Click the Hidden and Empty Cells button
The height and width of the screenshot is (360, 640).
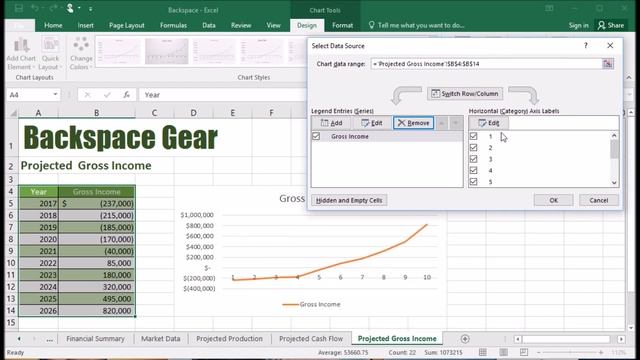(x=349, y=200)
